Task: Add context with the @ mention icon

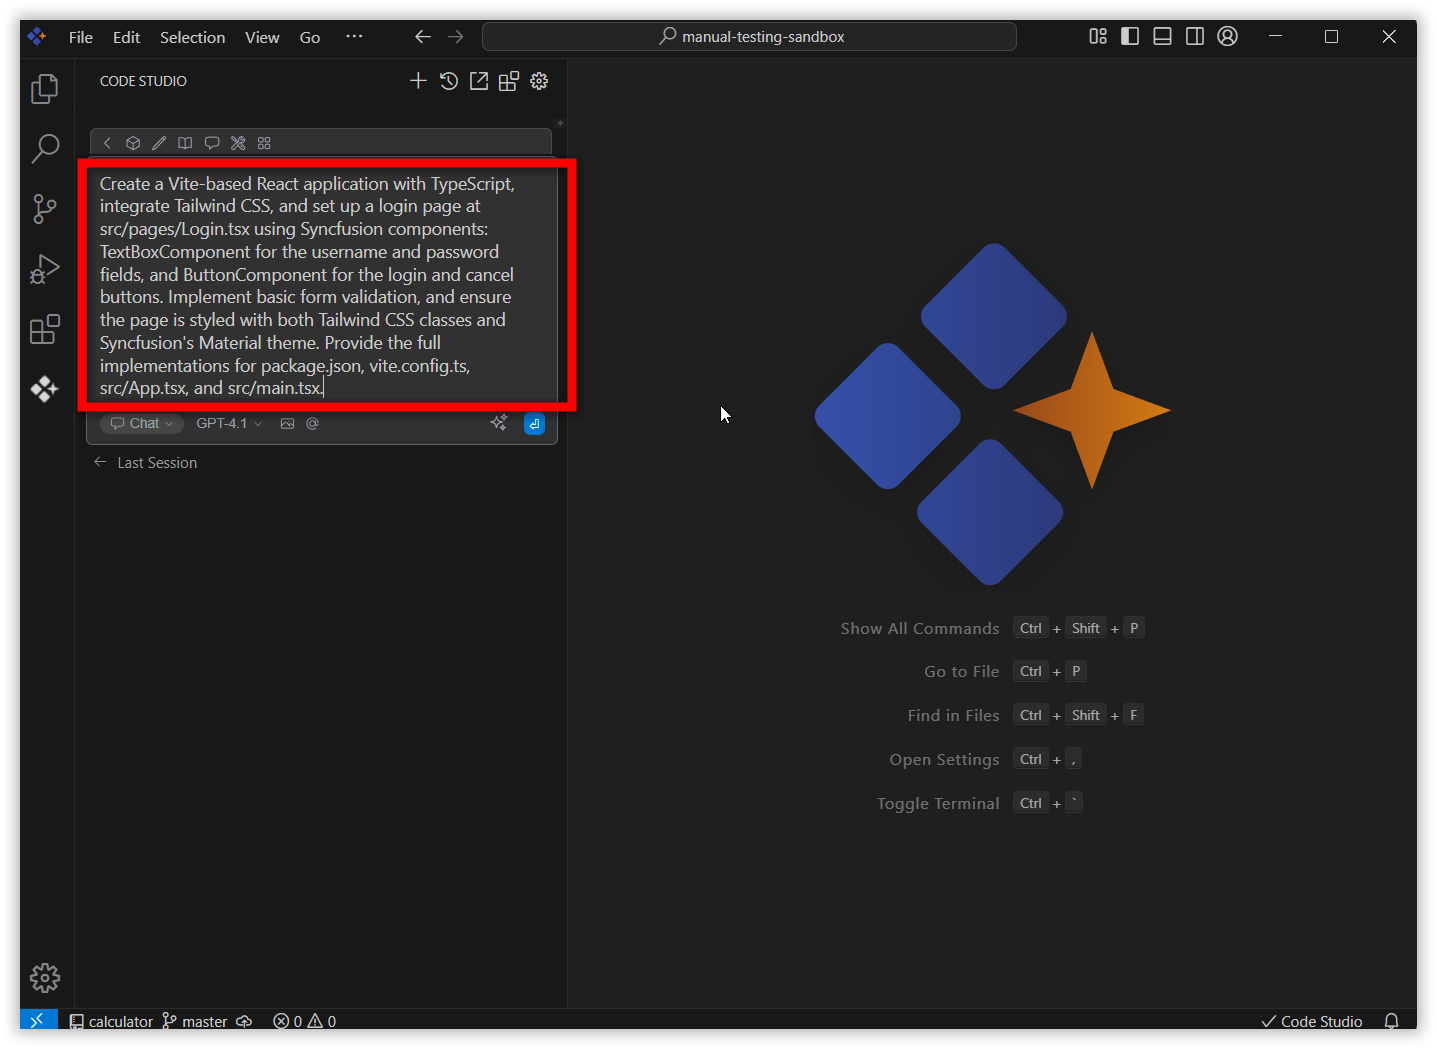Action: tap(312, 424)
